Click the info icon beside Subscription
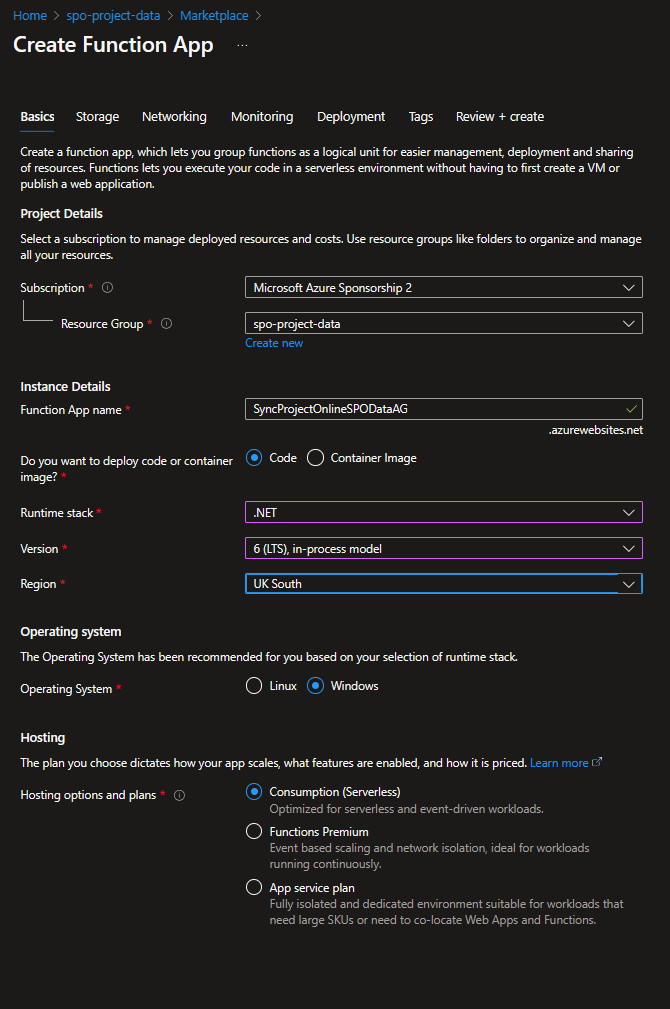The width and height of the screenshot is (670, 1009). [106, 287]
